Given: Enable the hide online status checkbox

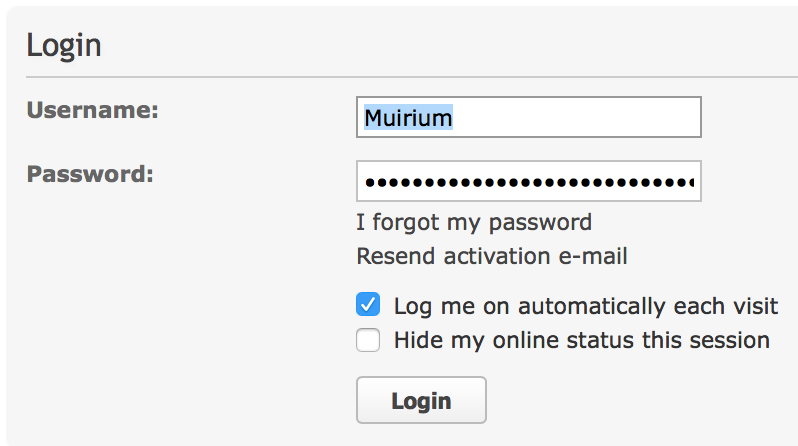Looking at the screenshot, I should tap(369, 341).
